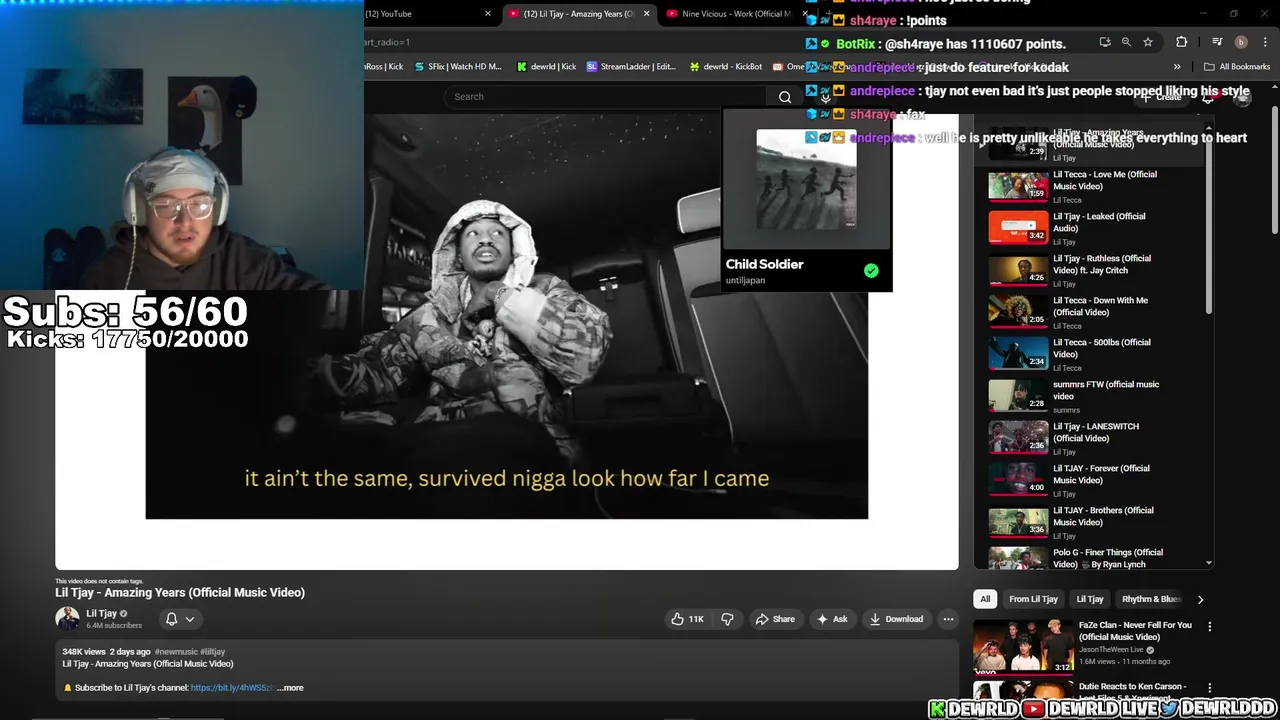Select the Lil Tjay filter chip
This screenshot has width=1280, height=720.
click(1090, 599)
